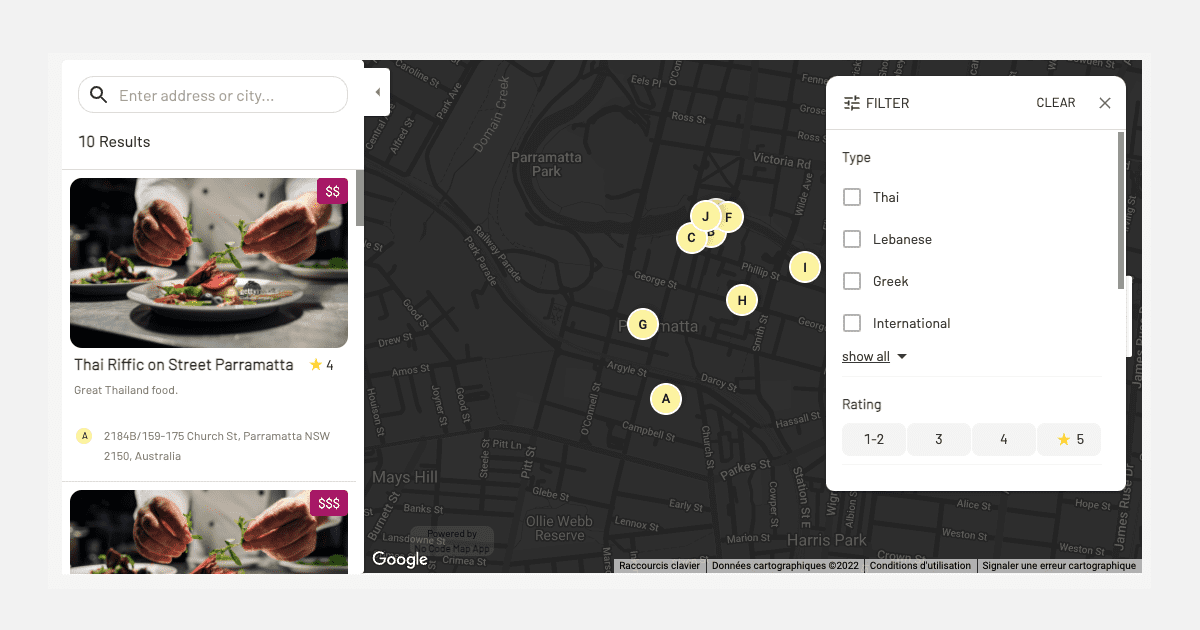Click Mays Hill map label
Screen dimensions: 1200x630
click(405, 477)
